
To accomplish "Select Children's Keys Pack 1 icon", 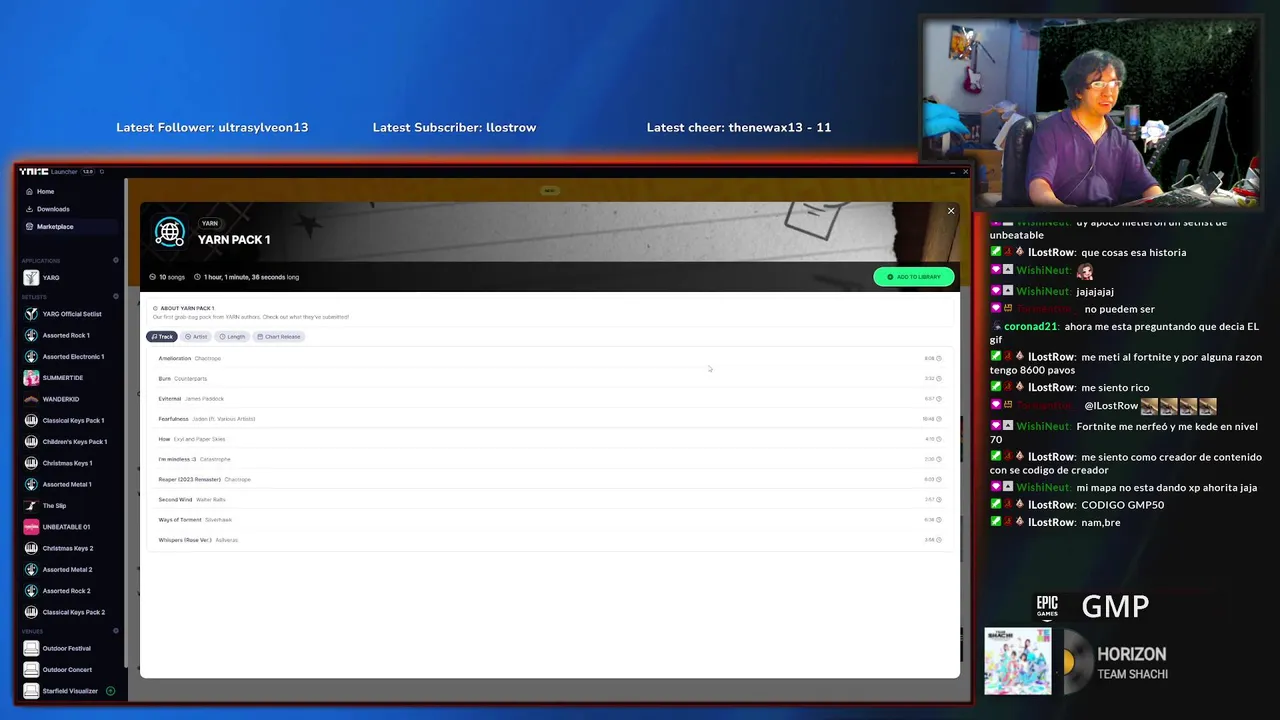I will pyautogui.click(x=31, y=441).
